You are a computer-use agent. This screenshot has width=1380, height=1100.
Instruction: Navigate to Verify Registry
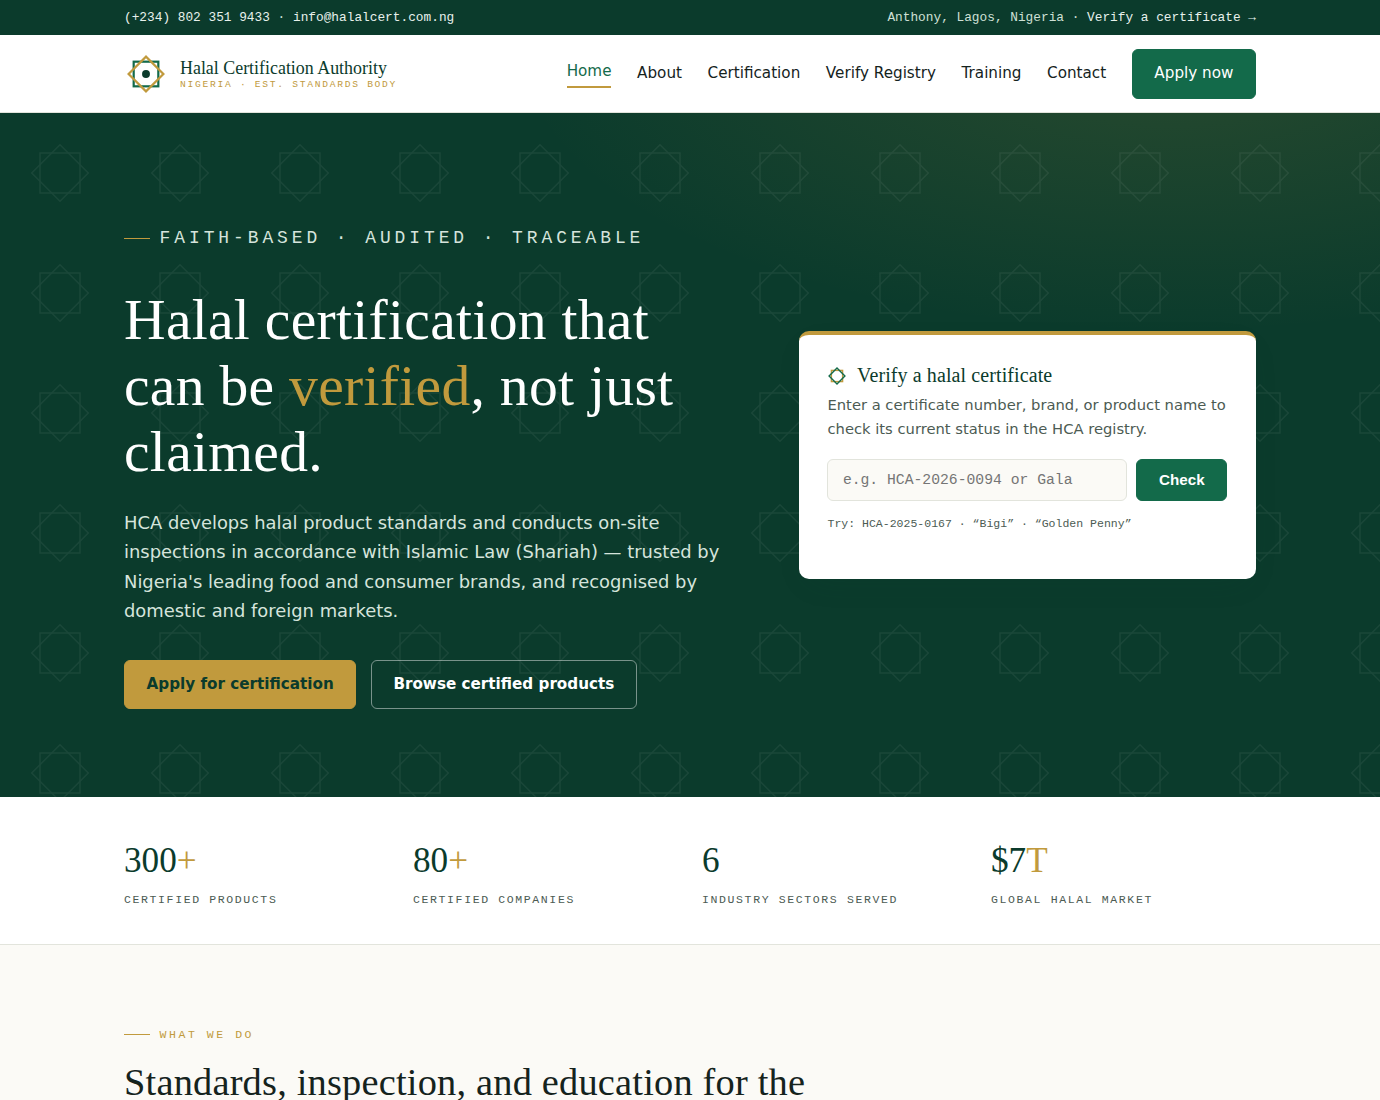click(x=880, y=73)
